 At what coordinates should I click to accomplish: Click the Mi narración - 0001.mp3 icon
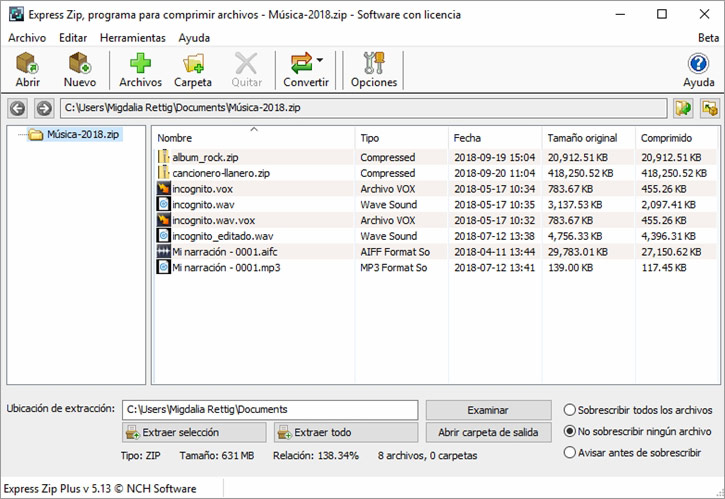click(x=163, y=267)
